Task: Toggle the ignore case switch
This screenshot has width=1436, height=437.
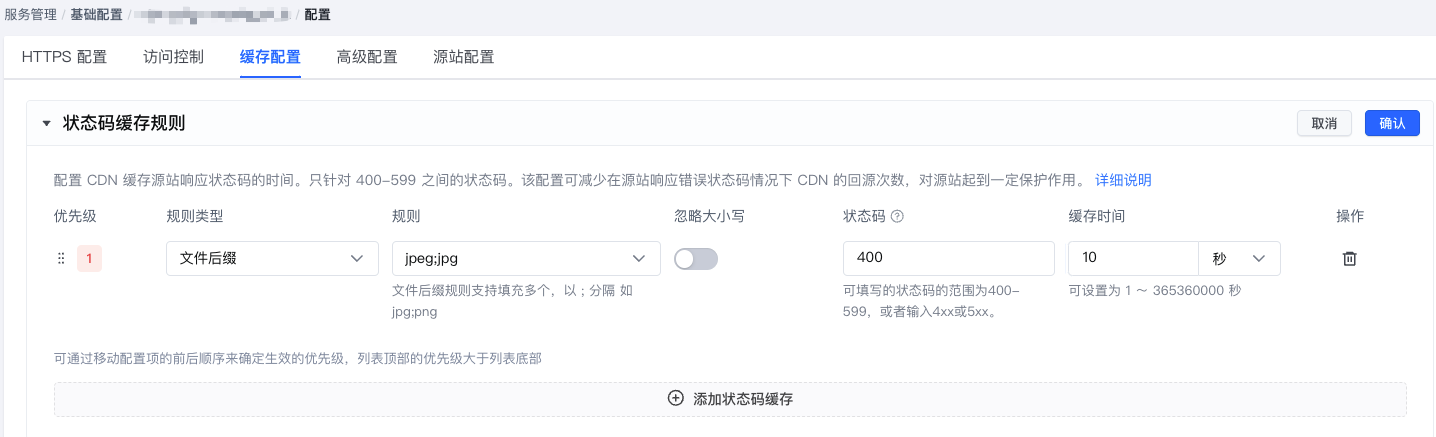Action: [696, 259]
